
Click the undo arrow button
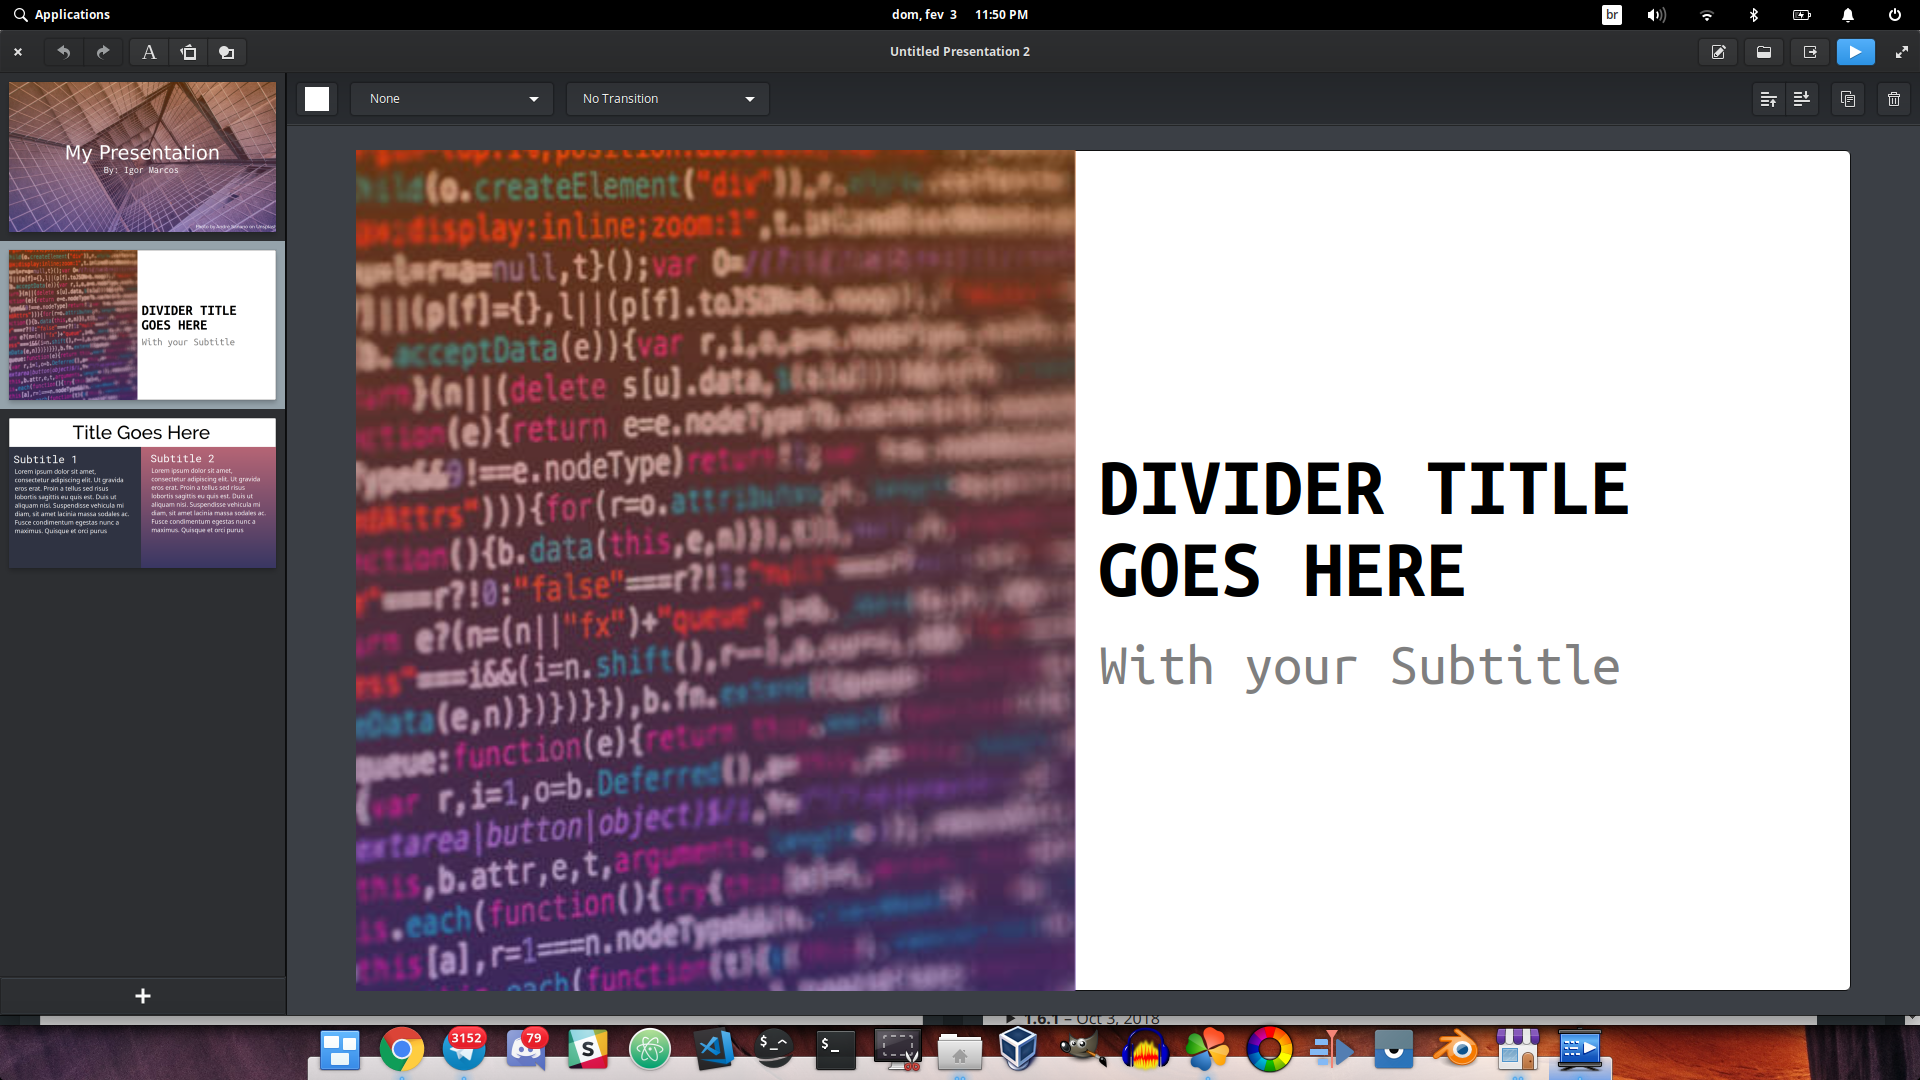pos(63,52)
